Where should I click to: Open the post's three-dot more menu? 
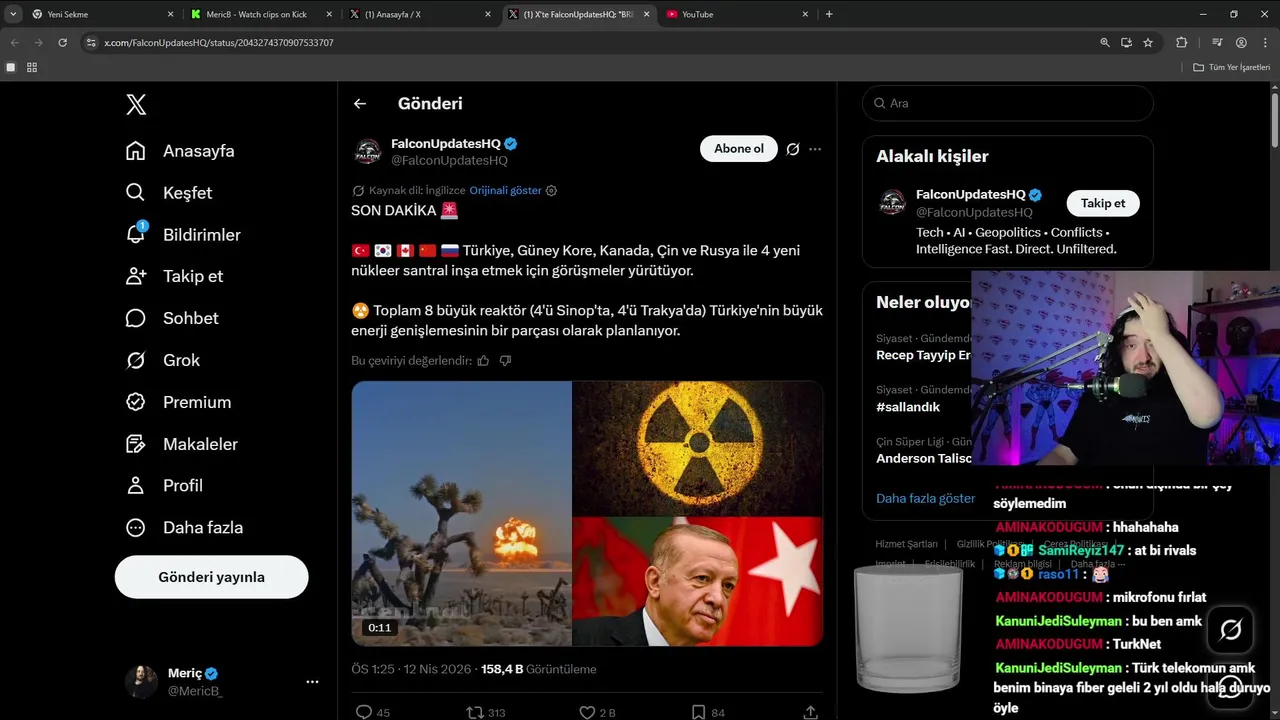tap(815, 149)
